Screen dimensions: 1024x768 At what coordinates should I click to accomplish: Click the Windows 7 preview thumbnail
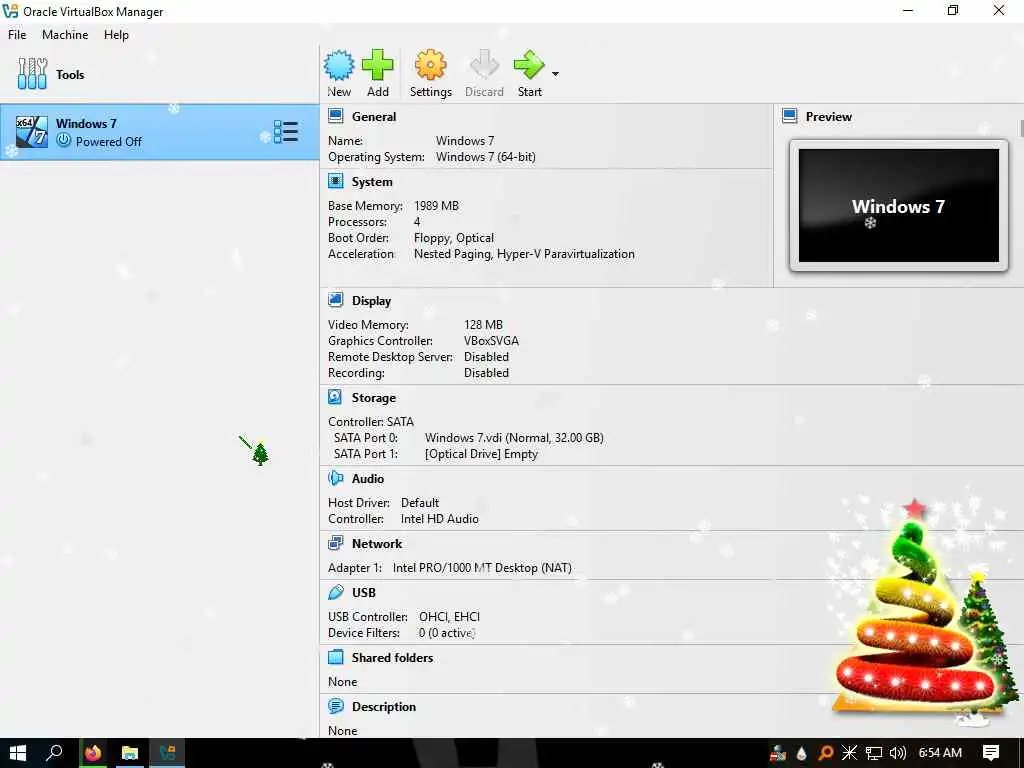tap(899, 205)
